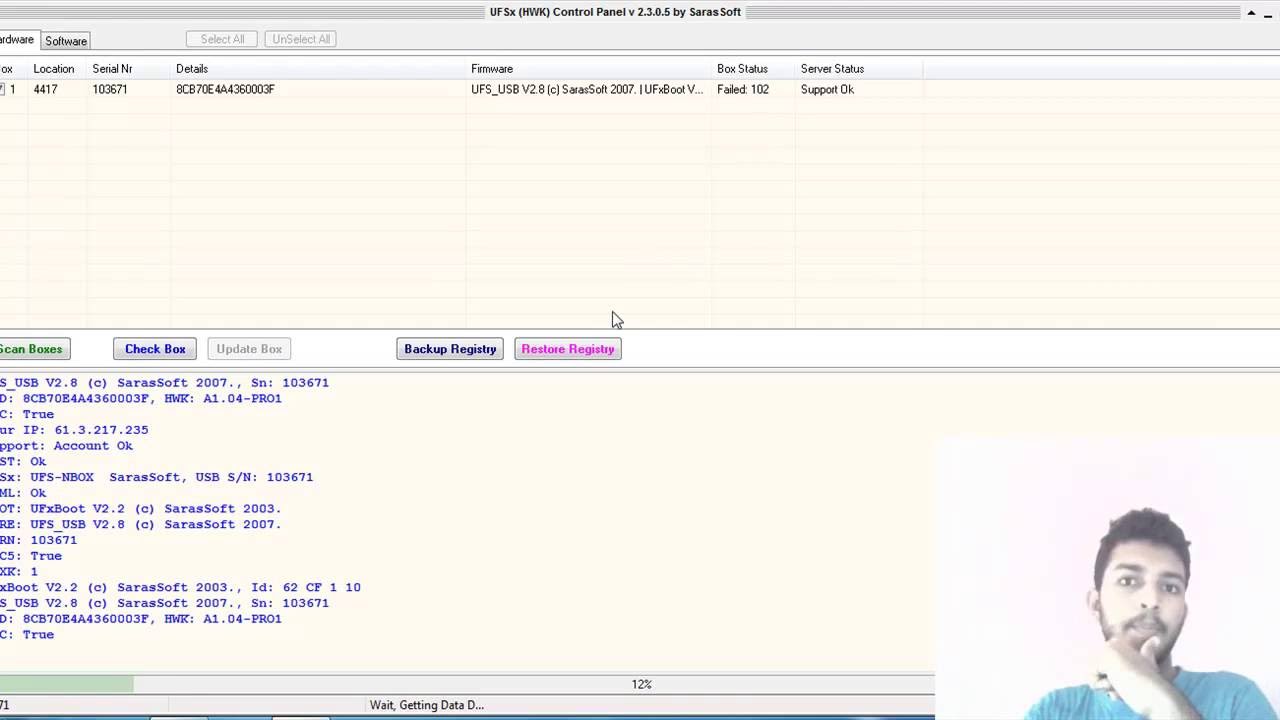
Task: Select the Box Status cell 'Failed: 102'
Action: coord(743,89)
